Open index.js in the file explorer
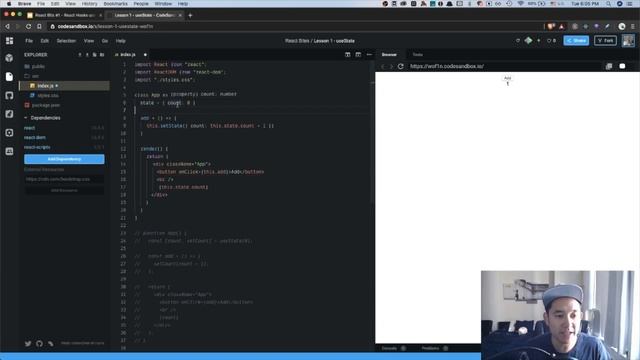The width and height of the screenshot is (640, 360). 64,86
